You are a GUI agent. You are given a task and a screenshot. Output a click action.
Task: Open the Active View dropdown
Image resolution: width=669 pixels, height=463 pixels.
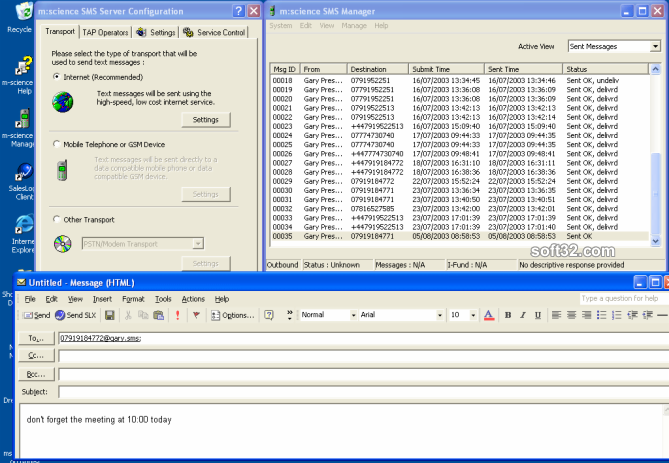click(655, 46)
